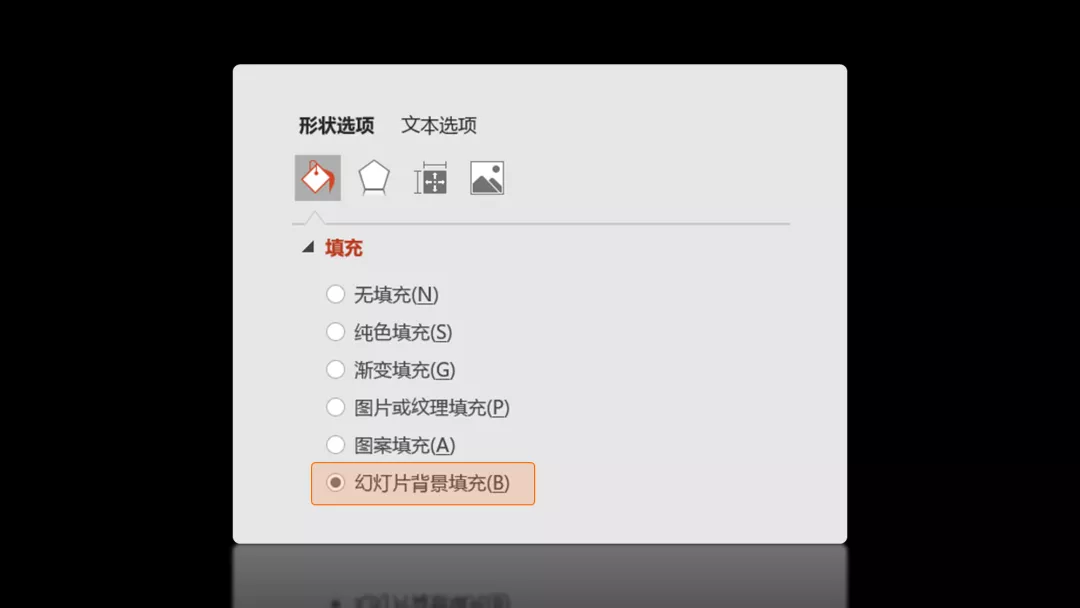This screenshot has height=608, width=1080.
Task: Select the 图片或纹理填充(P) radio circle
Action: tap(335, 407)
